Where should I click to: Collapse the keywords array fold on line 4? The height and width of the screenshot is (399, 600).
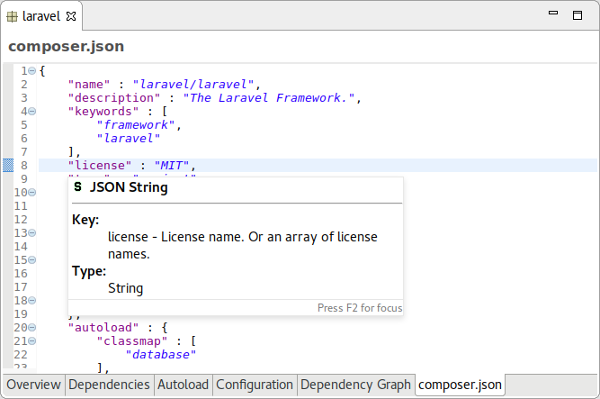[x=32, y=111]
